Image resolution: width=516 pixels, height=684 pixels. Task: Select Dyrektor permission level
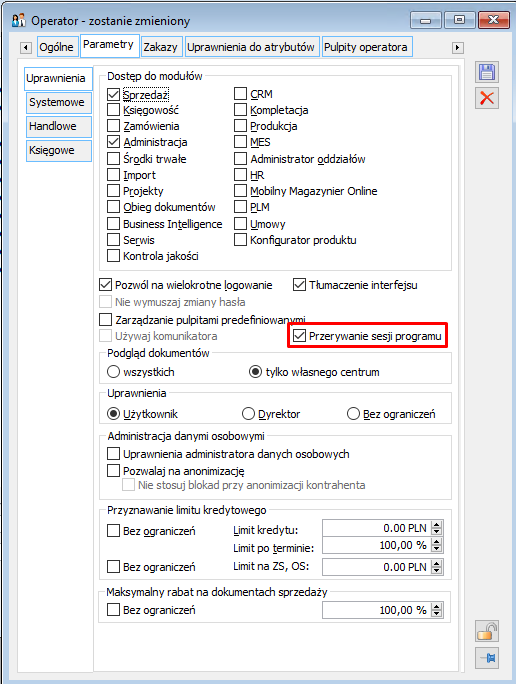[248, 414]
